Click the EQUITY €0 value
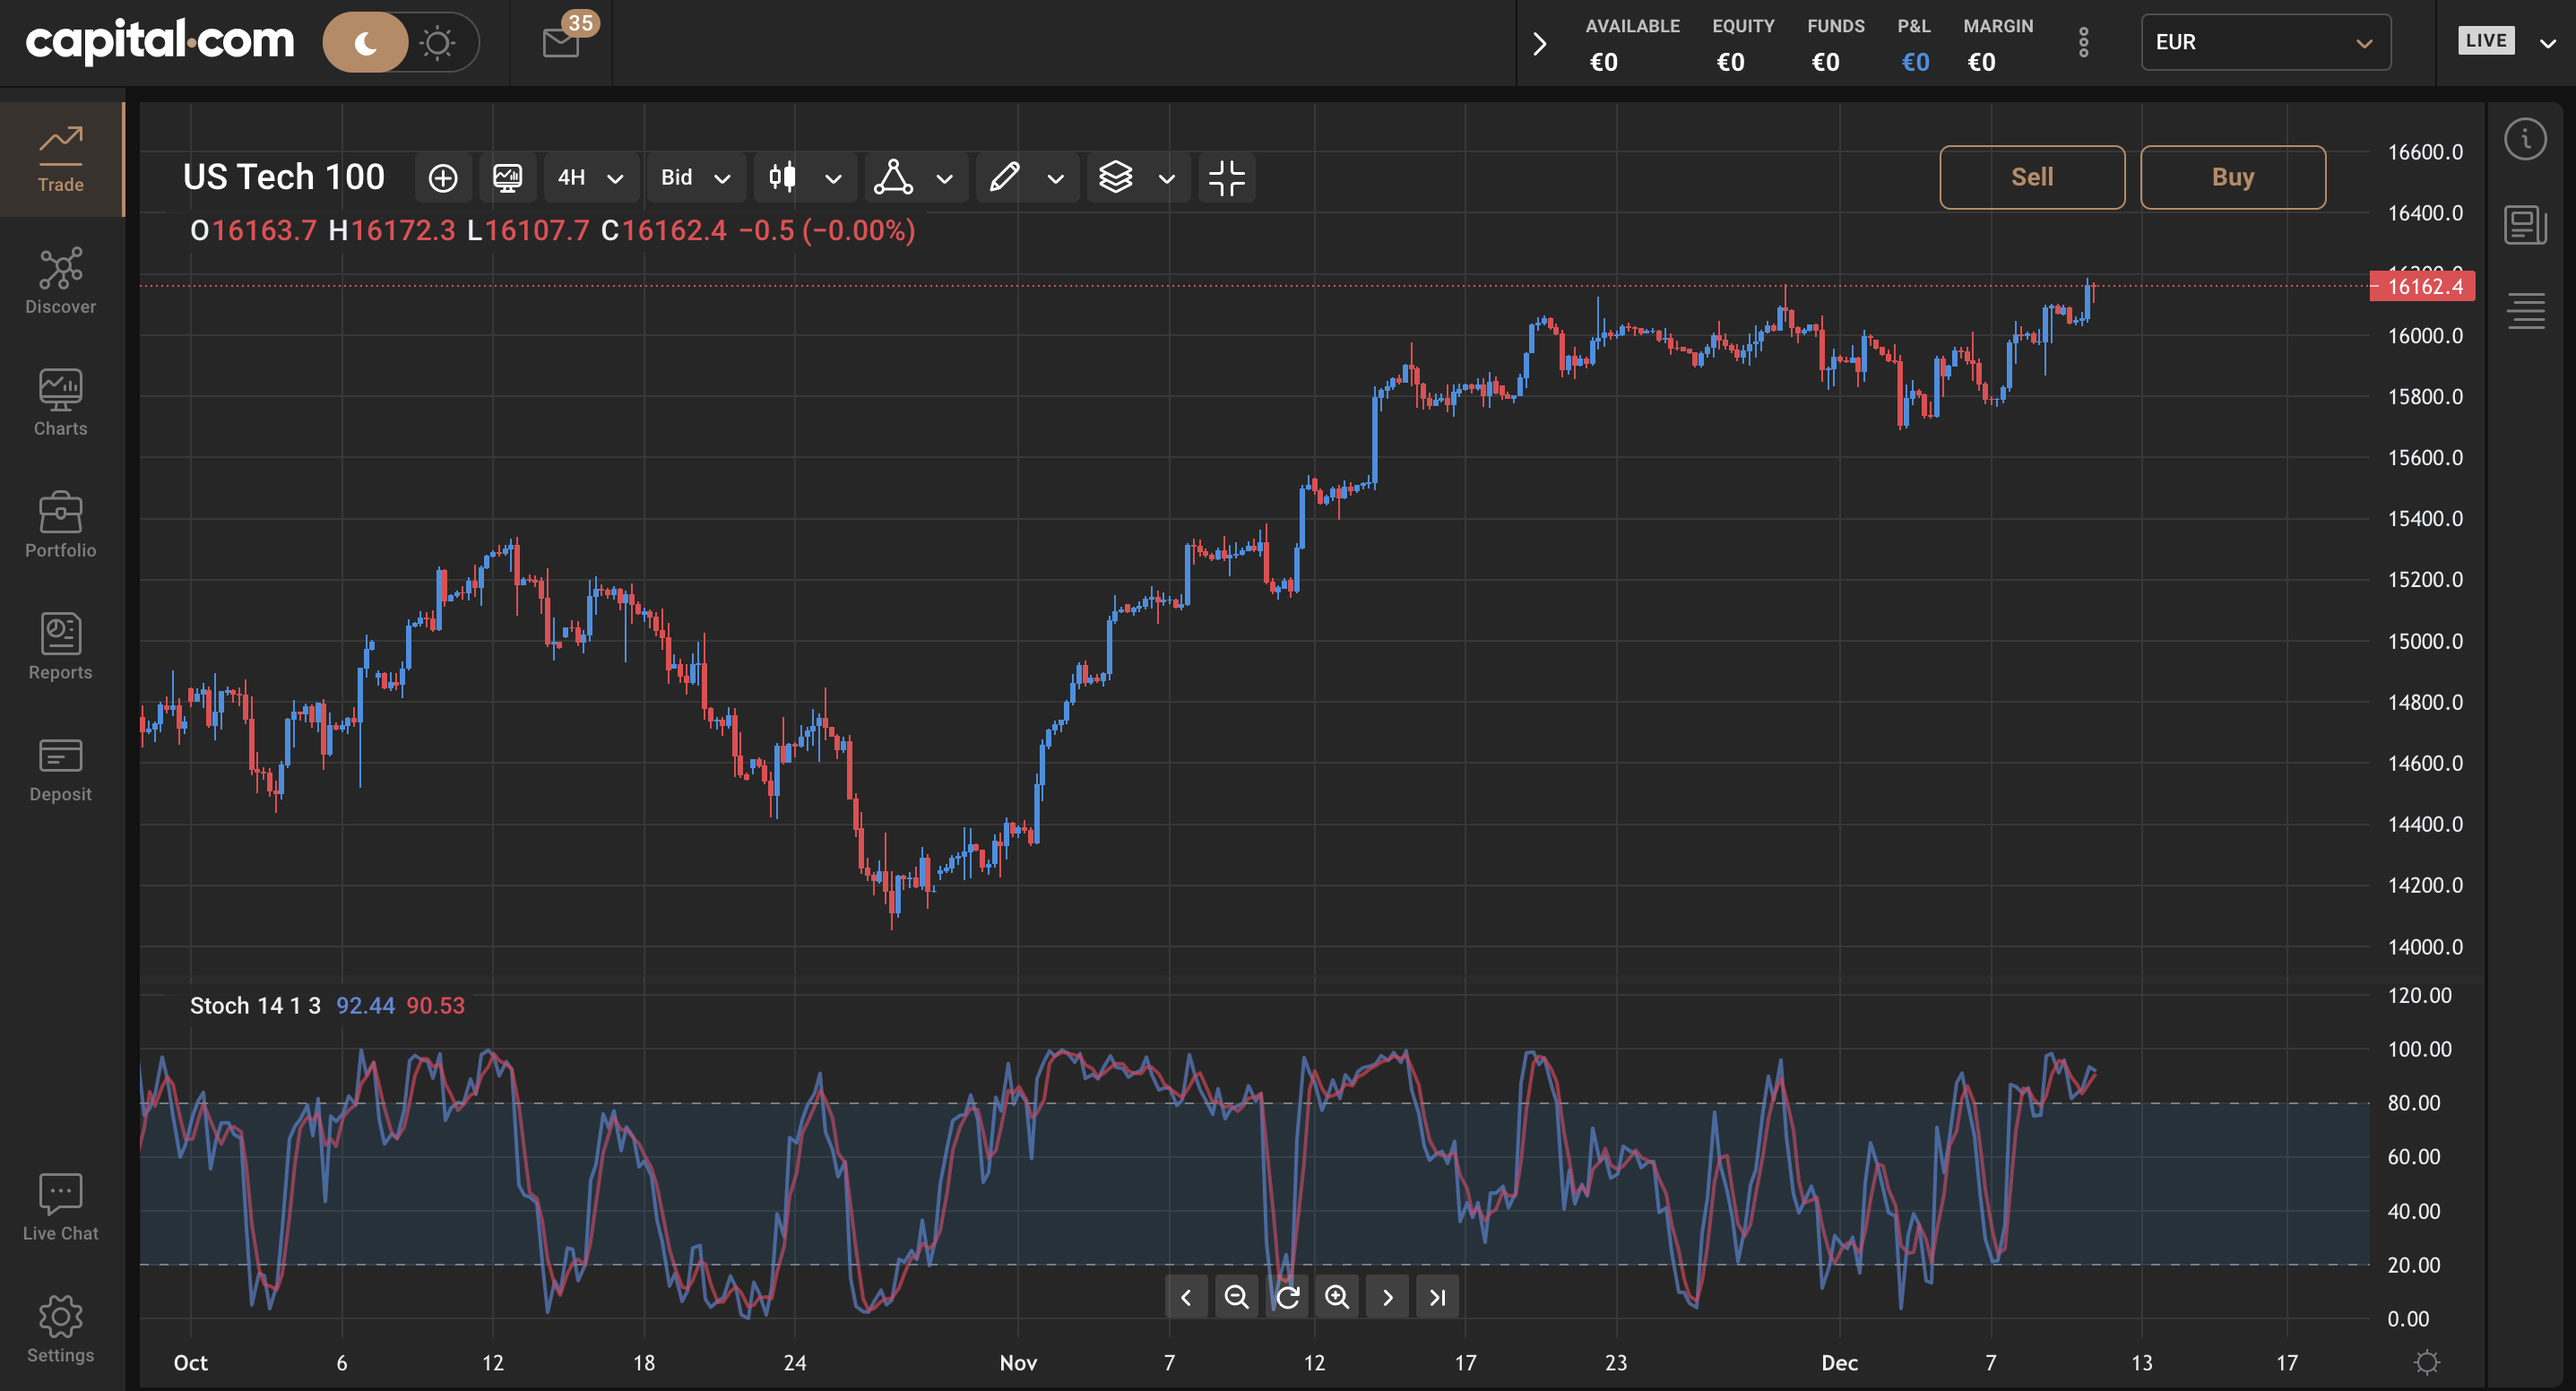Viewport: 2576px width, 1391px height. (1730, 62)
